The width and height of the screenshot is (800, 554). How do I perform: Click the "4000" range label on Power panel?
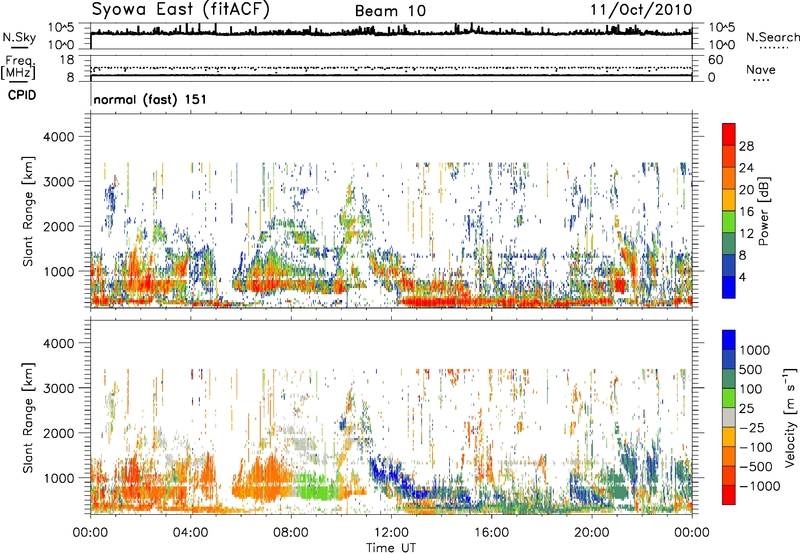59,137
